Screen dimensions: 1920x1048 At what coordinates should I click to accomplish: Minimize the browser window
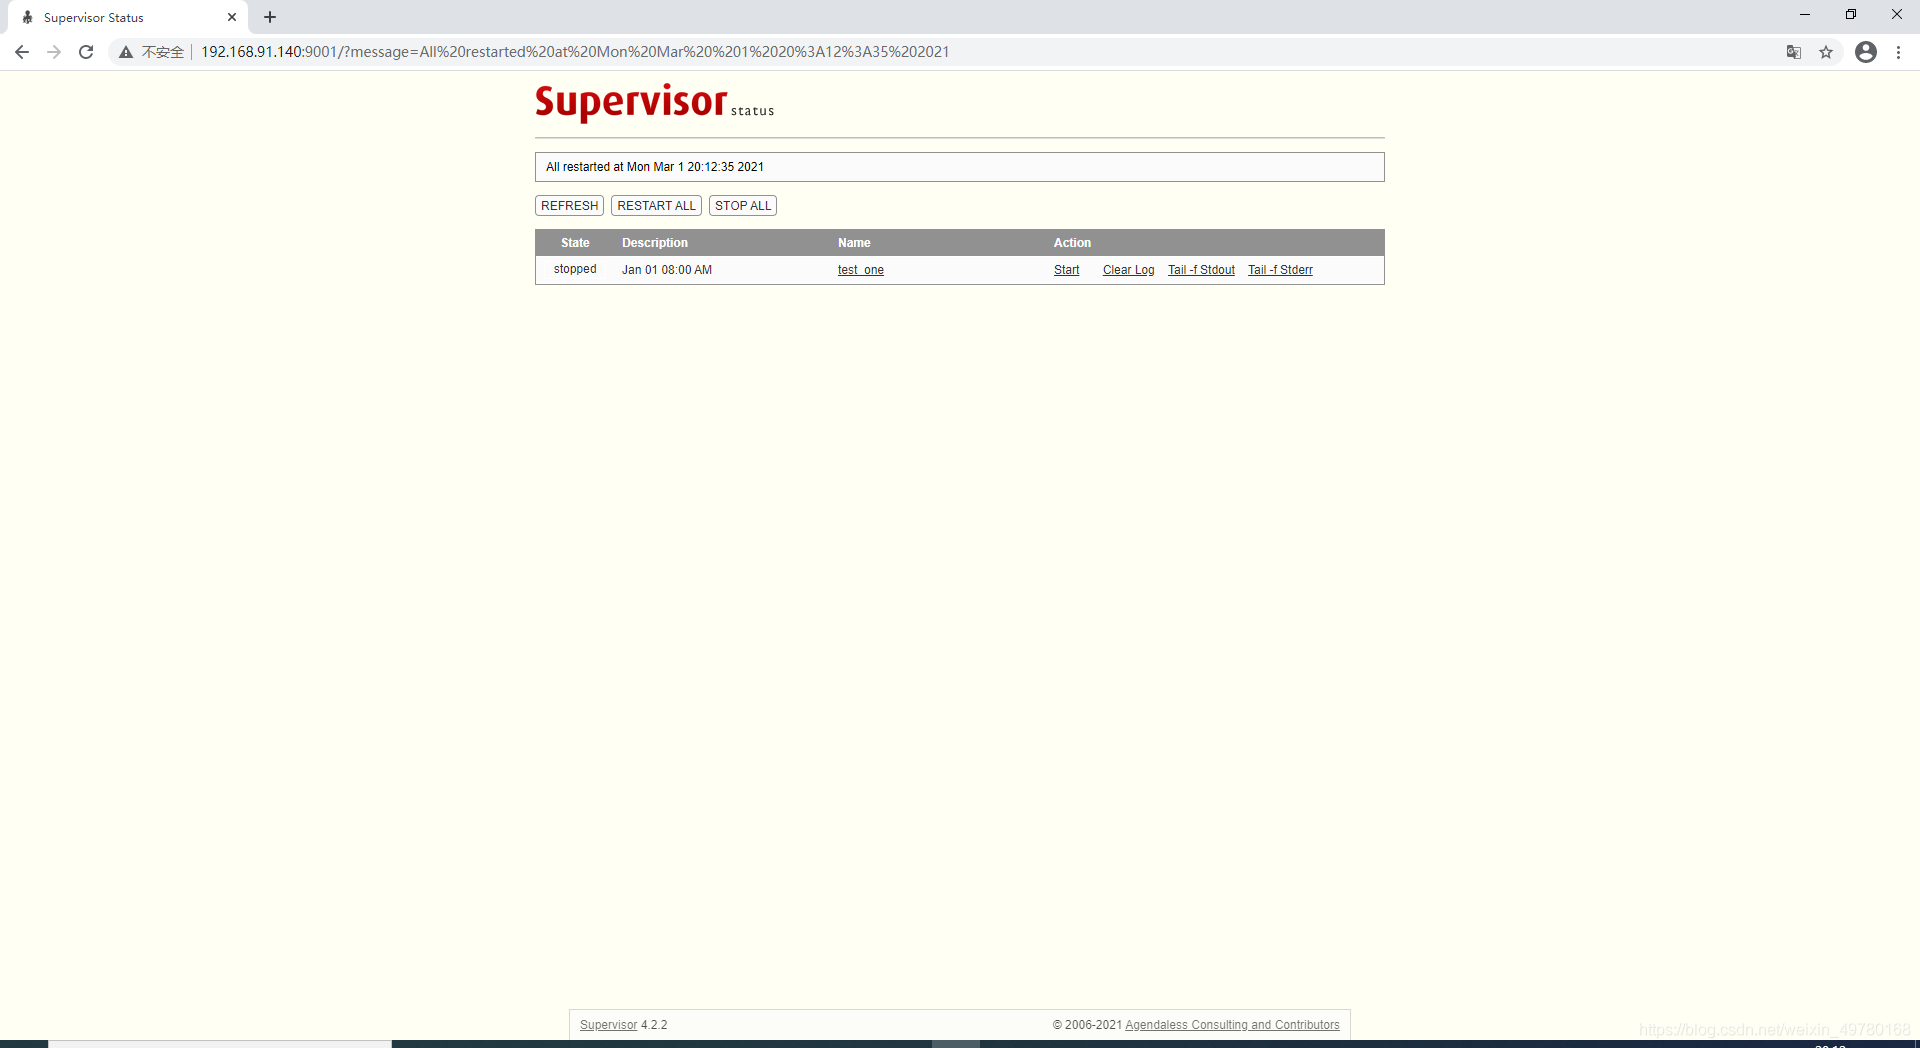point(1805,15)
